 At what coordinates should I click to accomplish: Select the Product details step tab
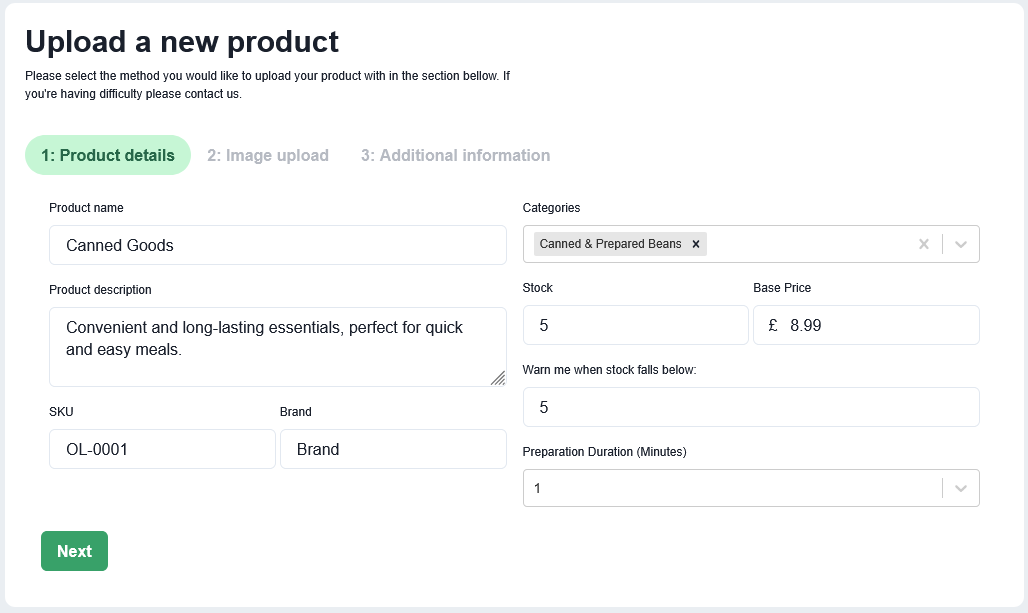coord(108,155)
